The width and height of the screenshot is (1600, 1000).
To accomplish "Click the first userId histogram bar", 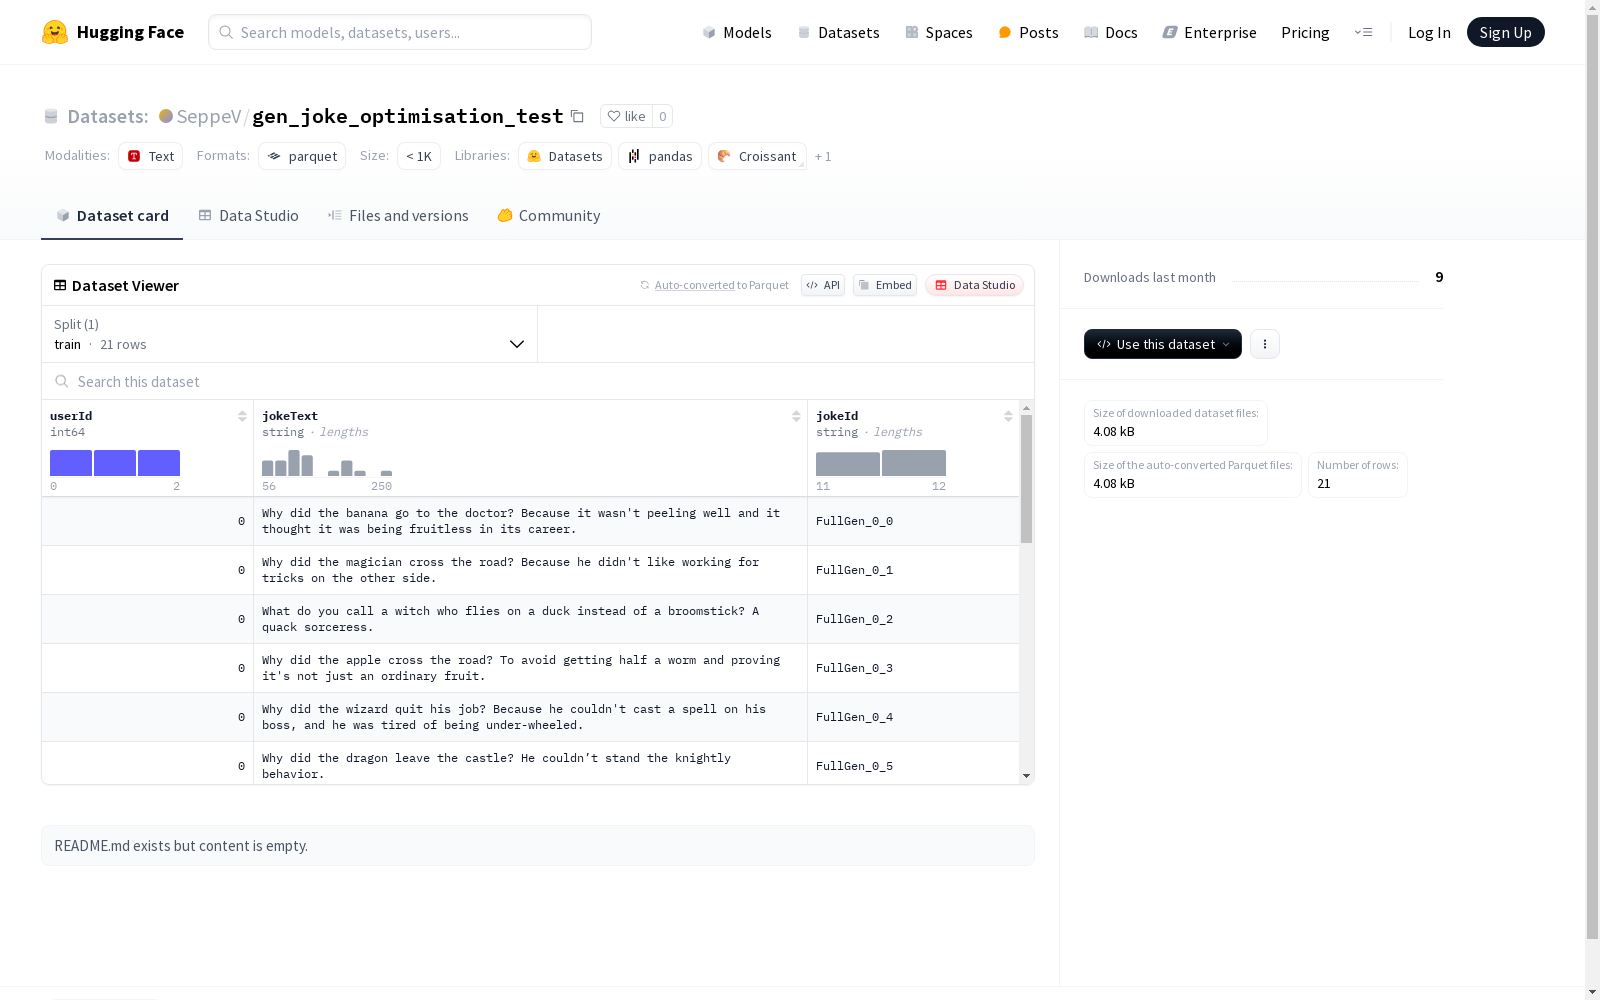I will (71, 463).
